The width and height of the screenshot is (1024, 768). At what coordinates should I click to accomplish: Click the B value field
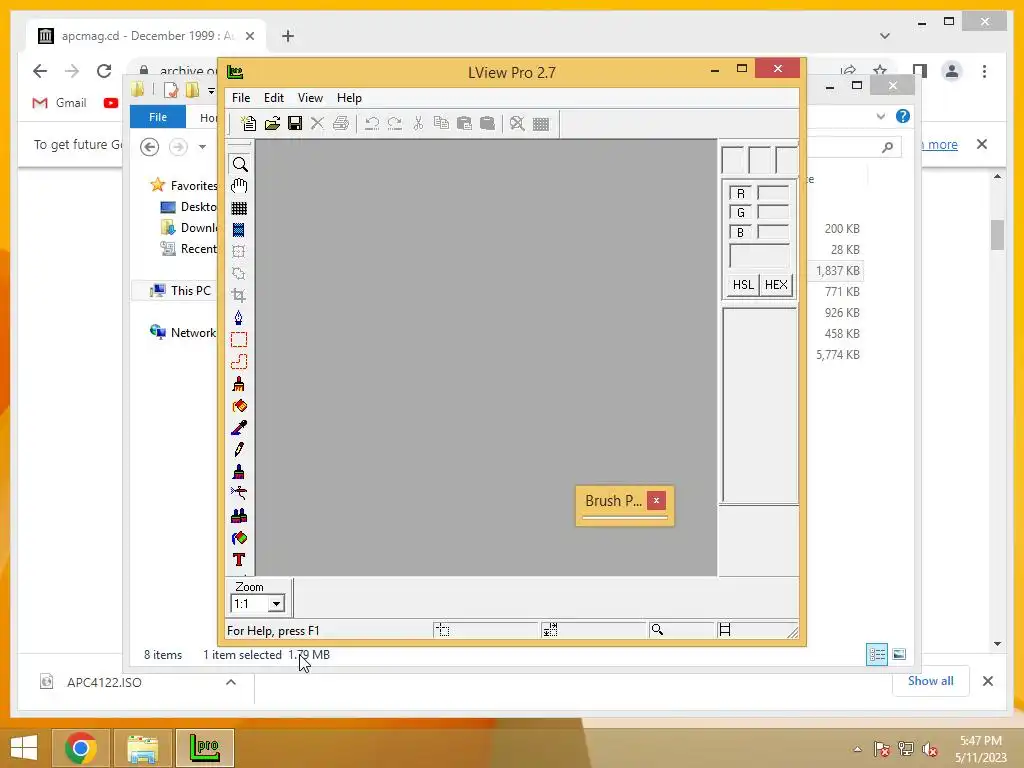pyautogui.click(x=773, y=232)
